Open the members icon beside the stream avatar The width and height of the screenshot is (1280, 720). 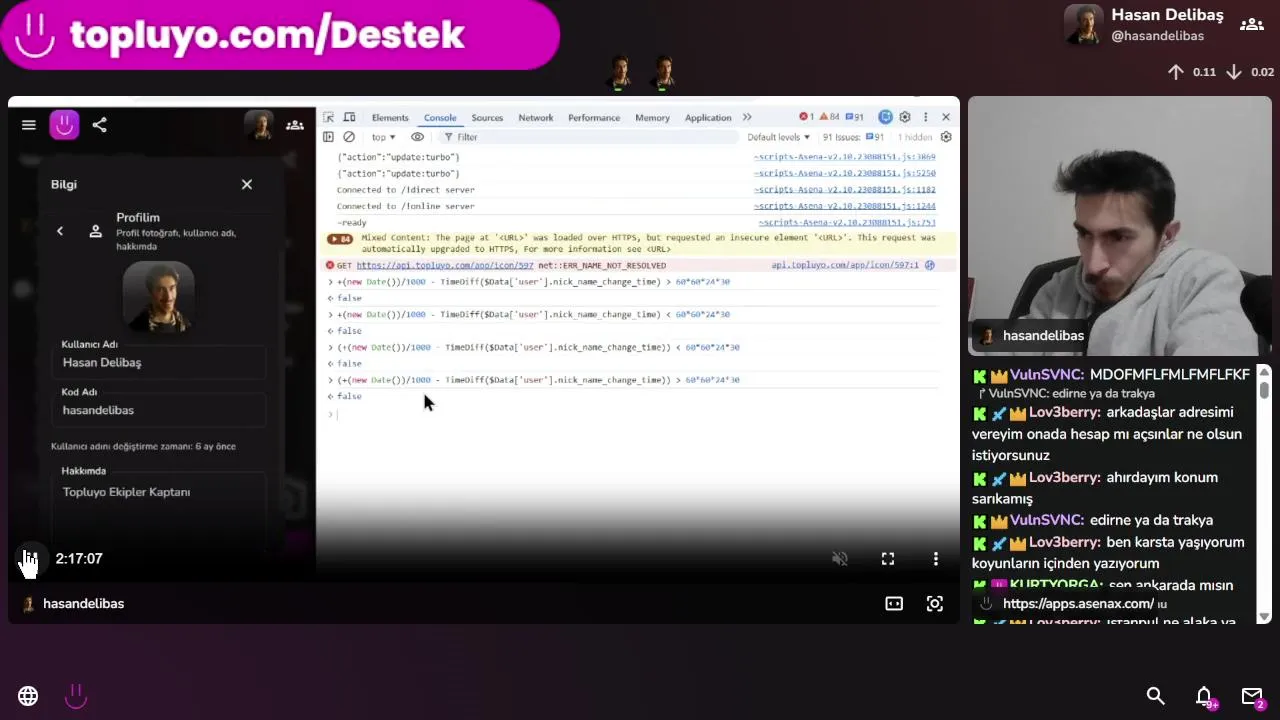[295, 125]
